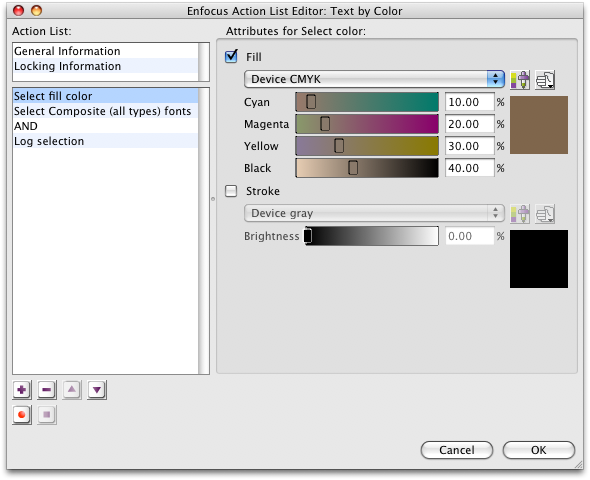Click the black Stroke color preview swatch
Viewport: 590px width, 480px height.
coord(539,259)
